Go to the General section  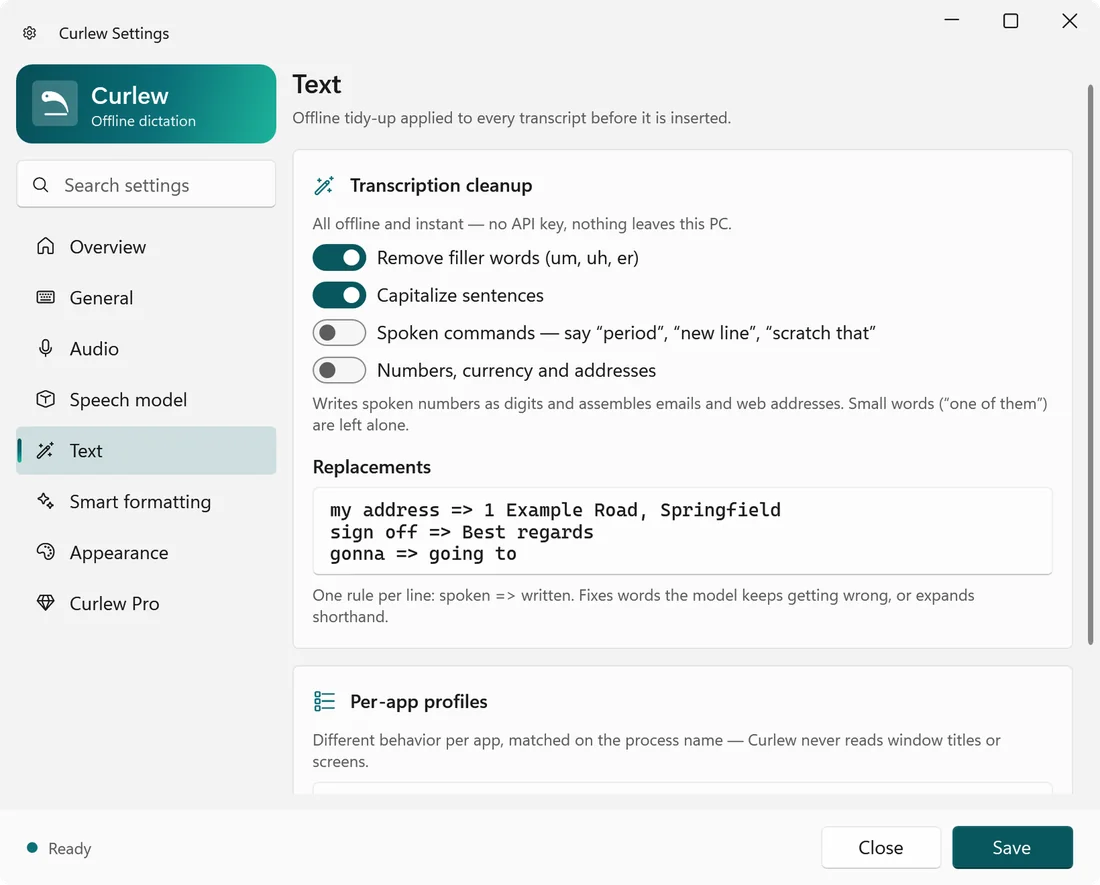pos(146,297)
